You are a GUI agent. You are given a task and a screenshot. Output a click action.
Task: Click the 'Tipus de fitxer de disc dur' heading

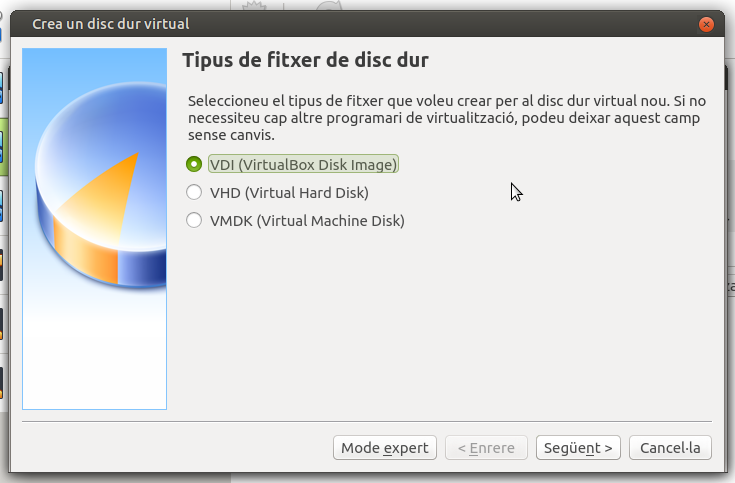(x=305, y=61)
